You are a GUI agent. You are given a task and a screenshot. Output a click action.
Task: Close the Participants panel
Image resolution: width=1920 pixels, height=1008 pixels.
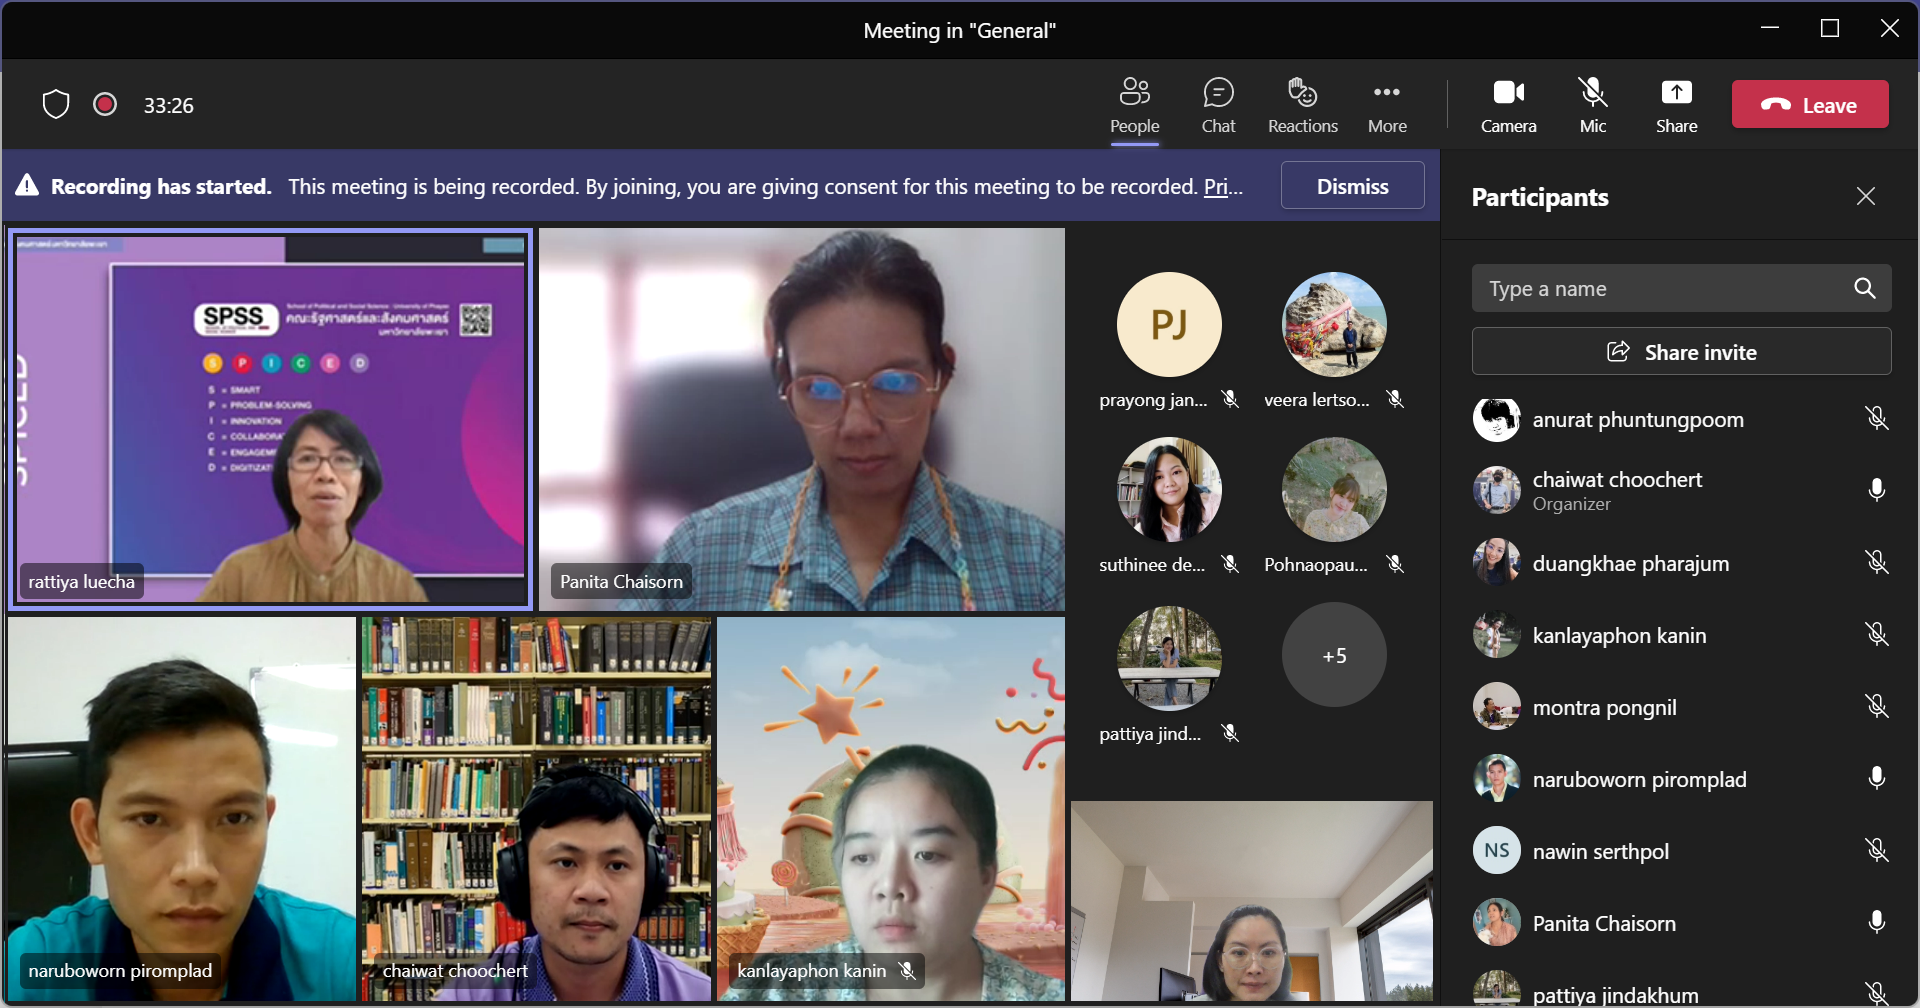coord(1865,196)
